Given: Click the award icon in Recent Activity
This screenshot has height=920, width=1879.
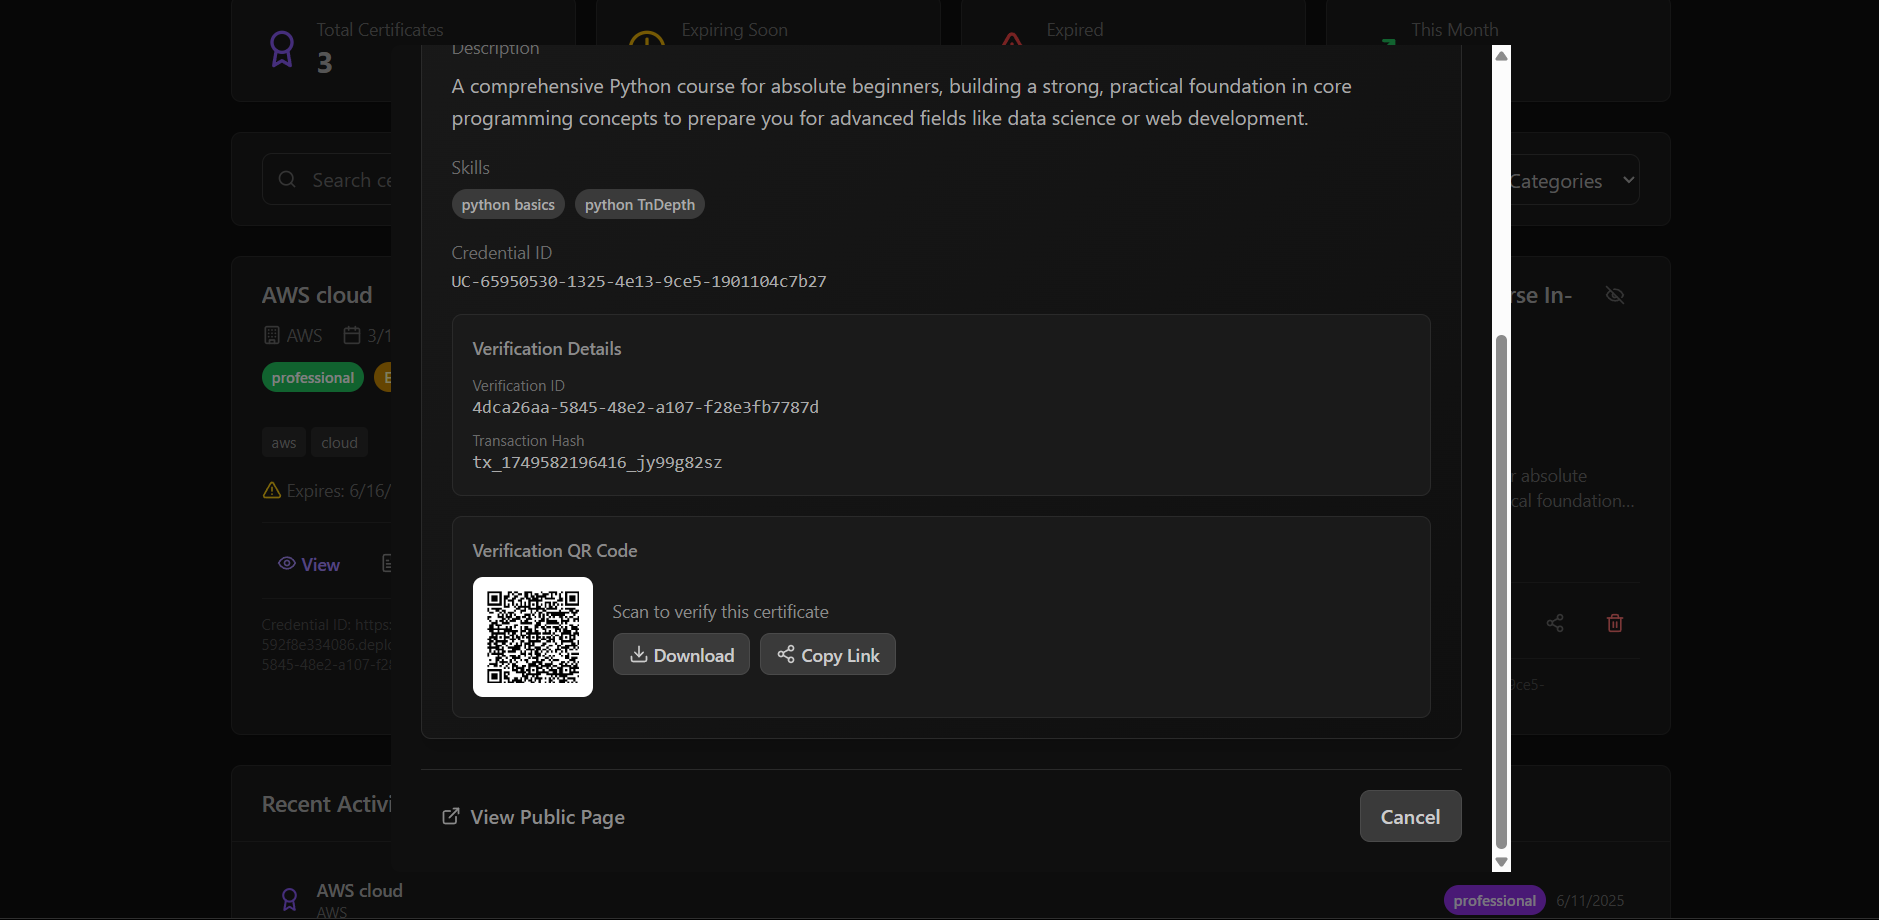Looking at the screenshot, I should [289, 899].
